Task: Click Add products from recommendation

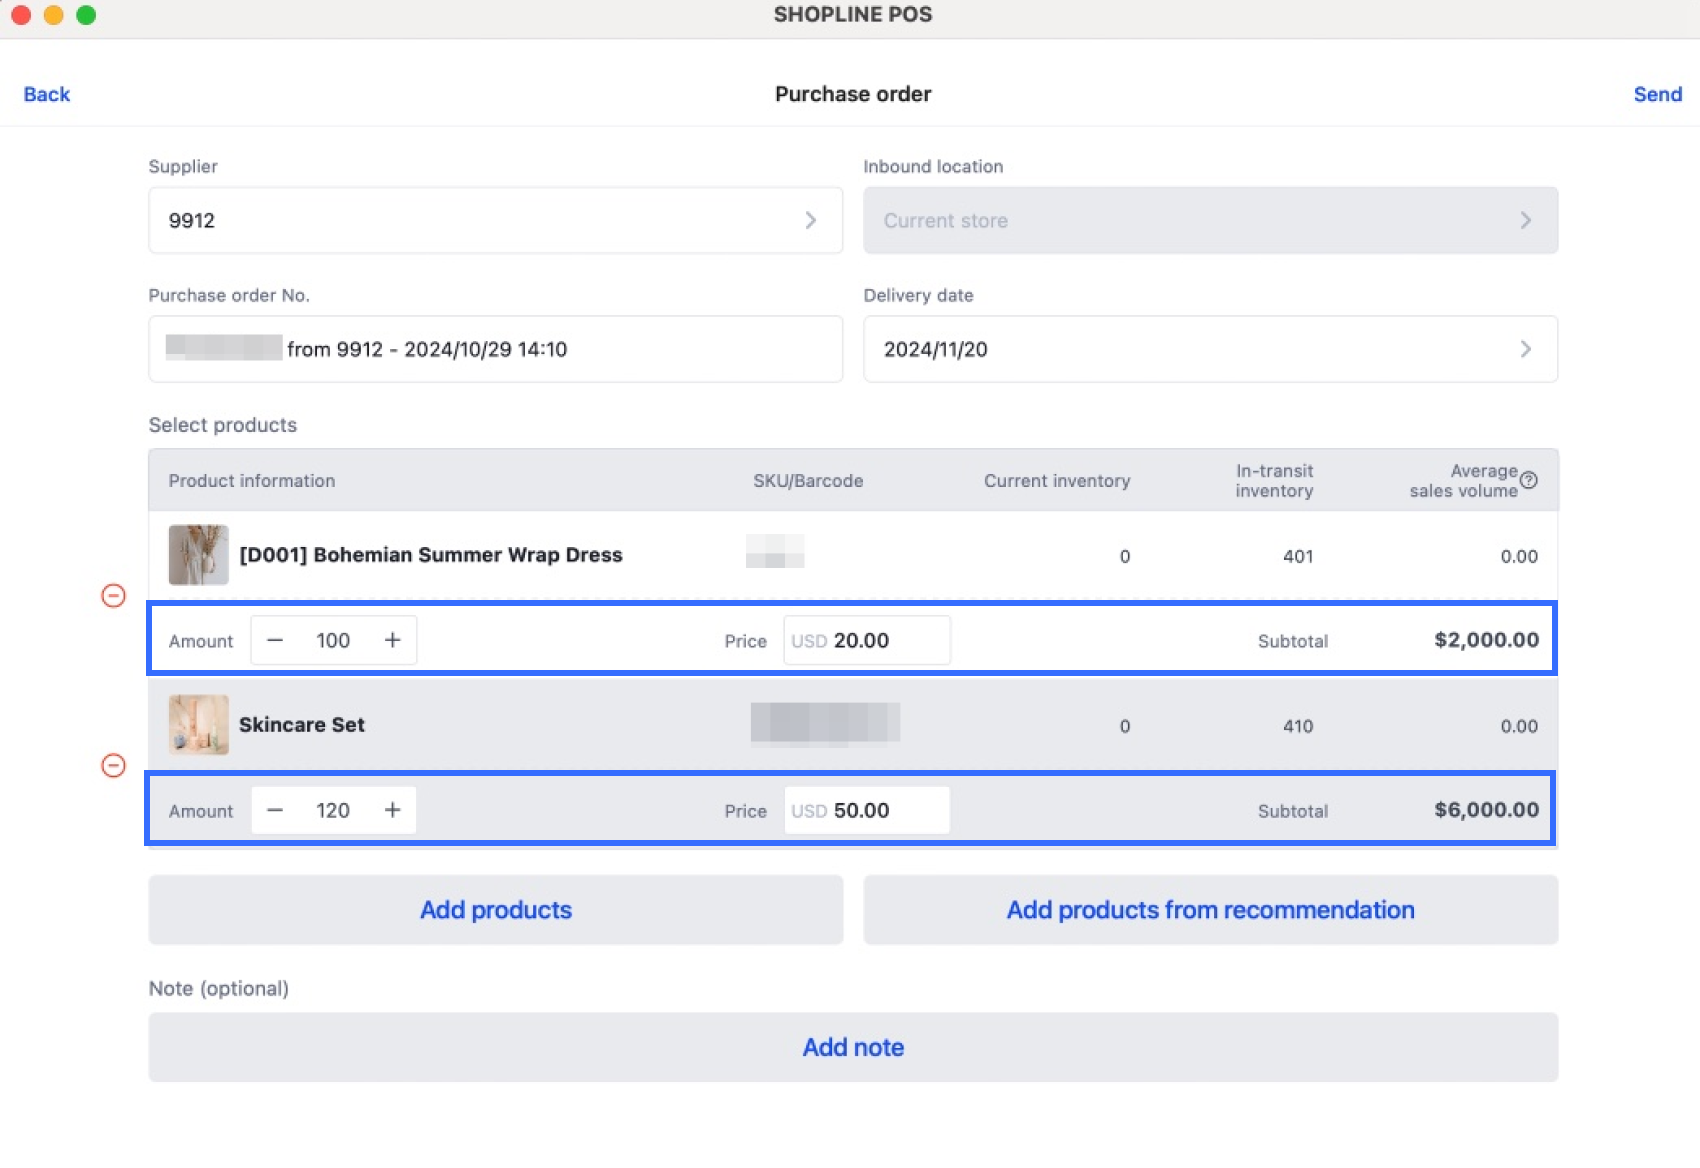Action: click(x=1210, y=910)
